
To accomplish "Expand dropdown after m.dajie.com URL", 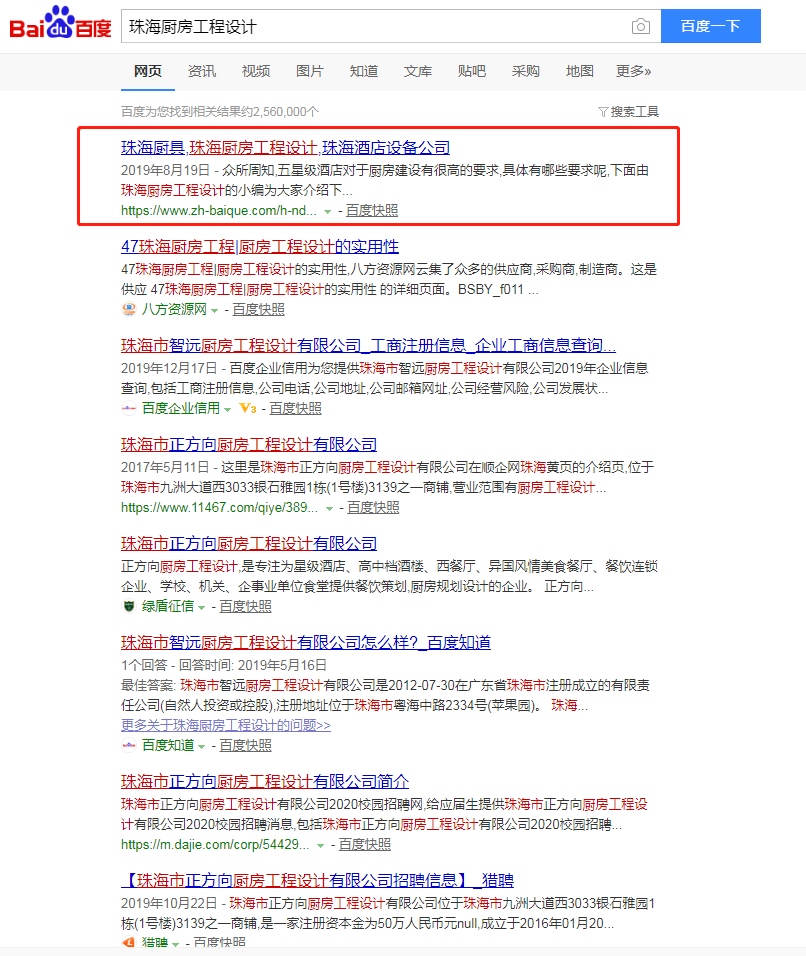I will [320, 846].
